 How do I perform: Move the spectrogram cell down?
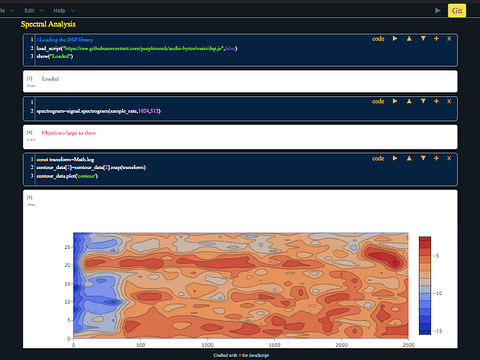(423, 101)
